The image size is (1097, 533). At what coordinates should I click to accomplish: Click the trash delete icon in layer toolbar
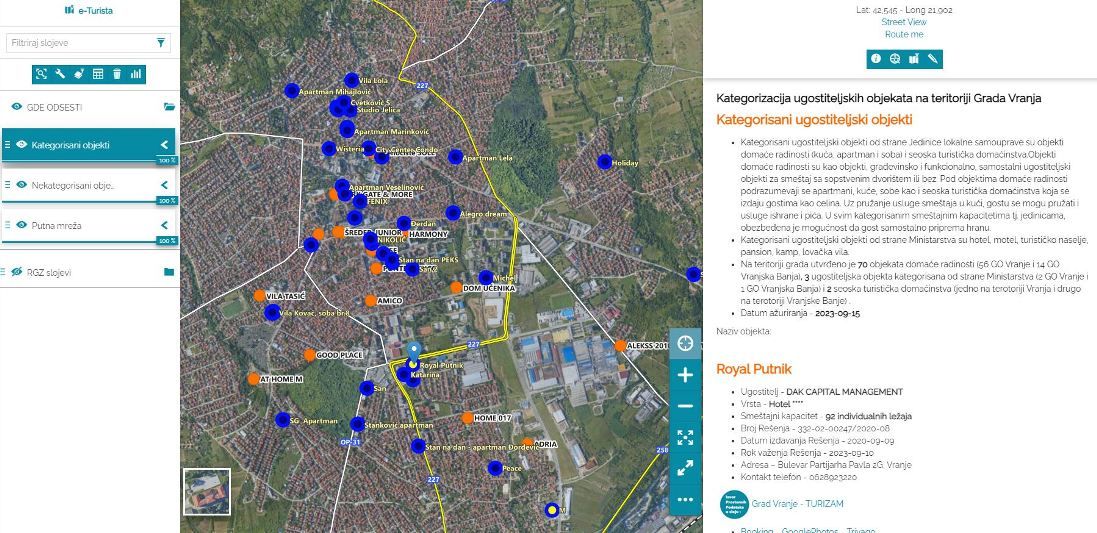117,74
